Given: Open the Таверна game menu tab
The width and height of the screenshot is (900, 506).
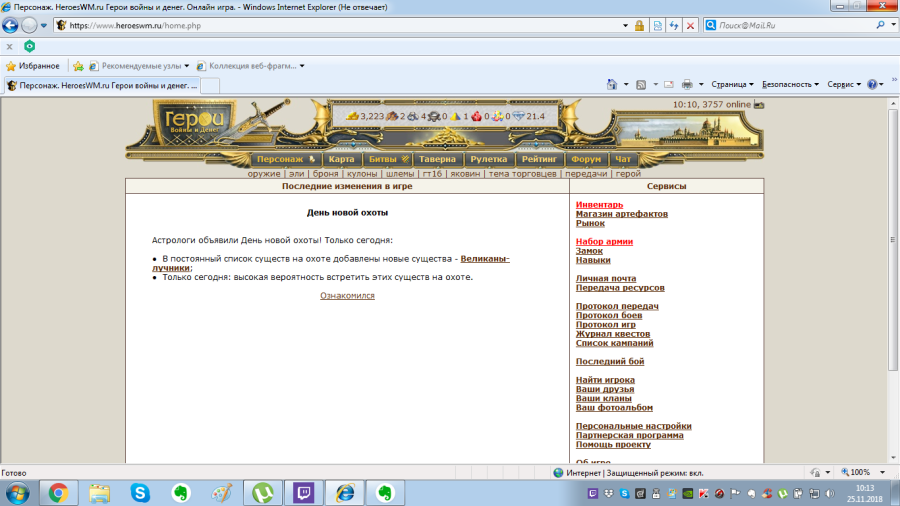Looking at the screenshot, I should (438, 159).
